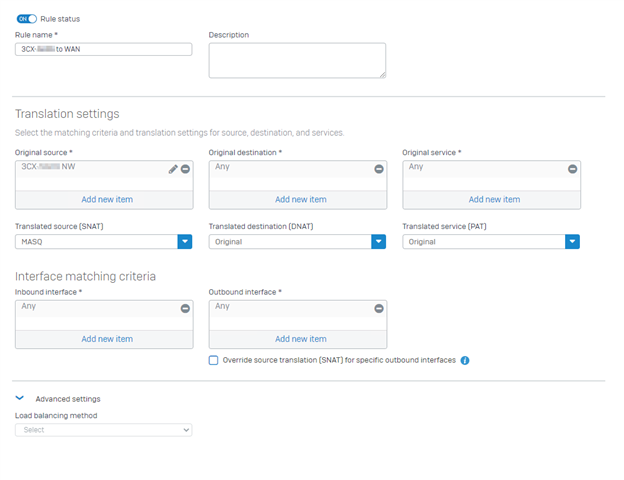Show info about SNAT override option

click(465, 360)
